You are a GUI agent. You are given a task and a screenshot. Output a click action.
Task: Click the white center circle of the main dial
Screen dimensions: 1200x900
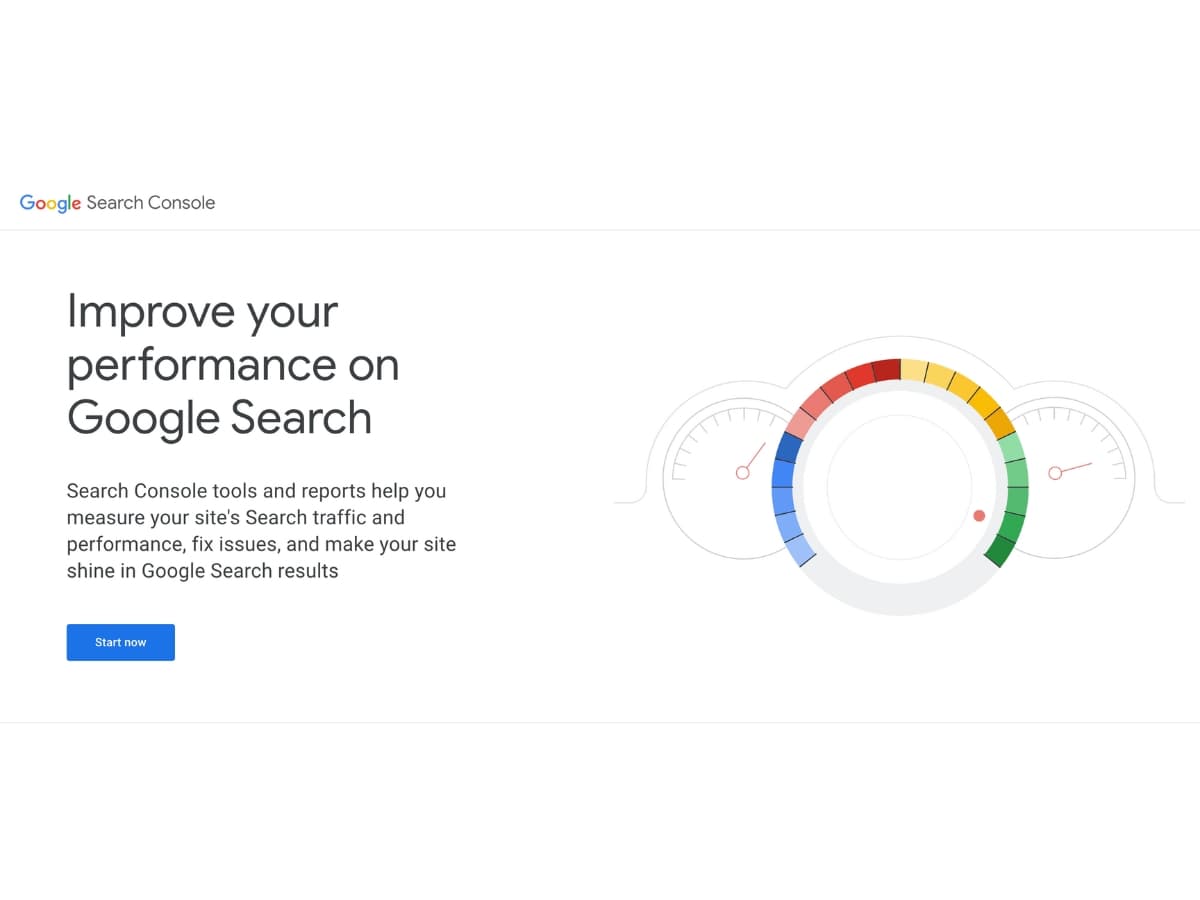pos(899,487)
